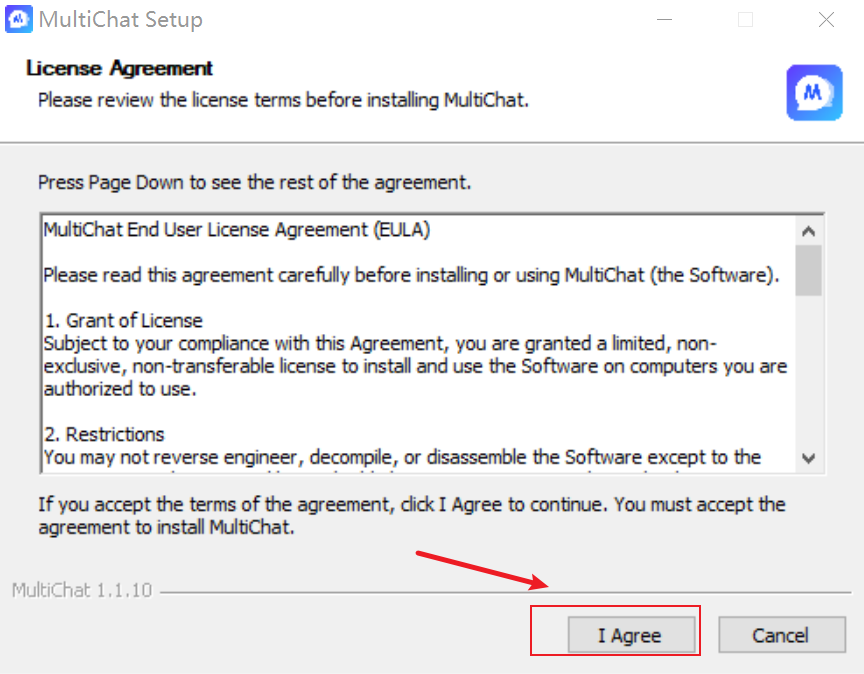This screenshot has width=864, height=674.
Task: Cancel the MultiChat installation
Action: [781, 635]
